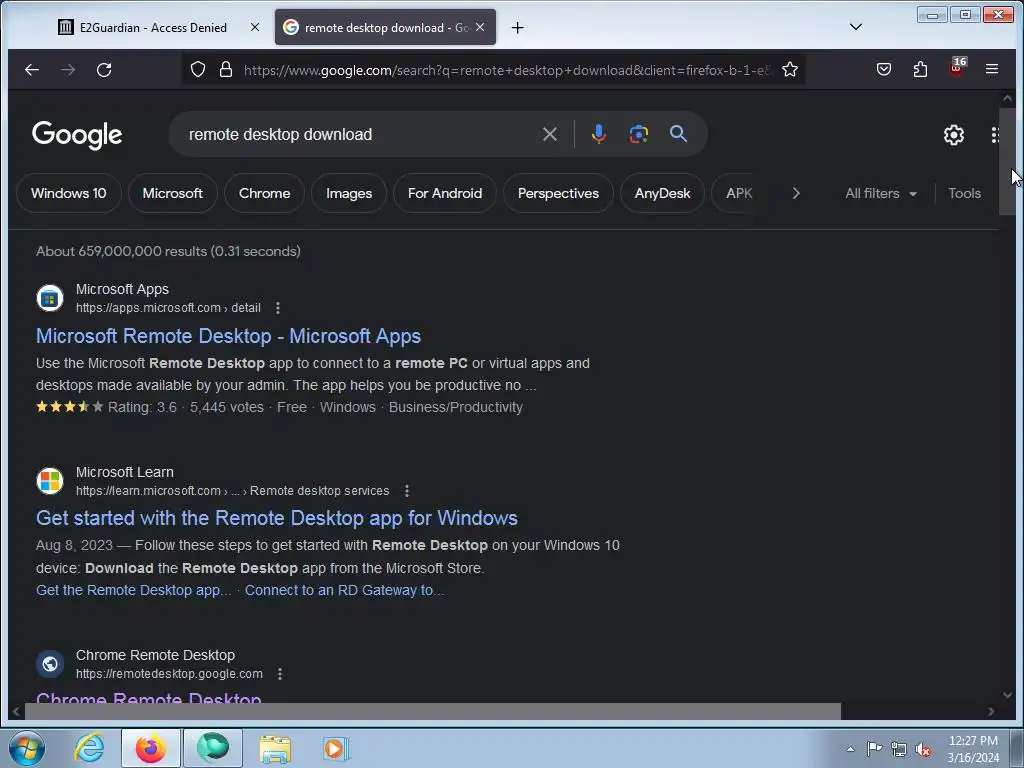Click the horizontal scrollbar right arrow

pos(991,711)
